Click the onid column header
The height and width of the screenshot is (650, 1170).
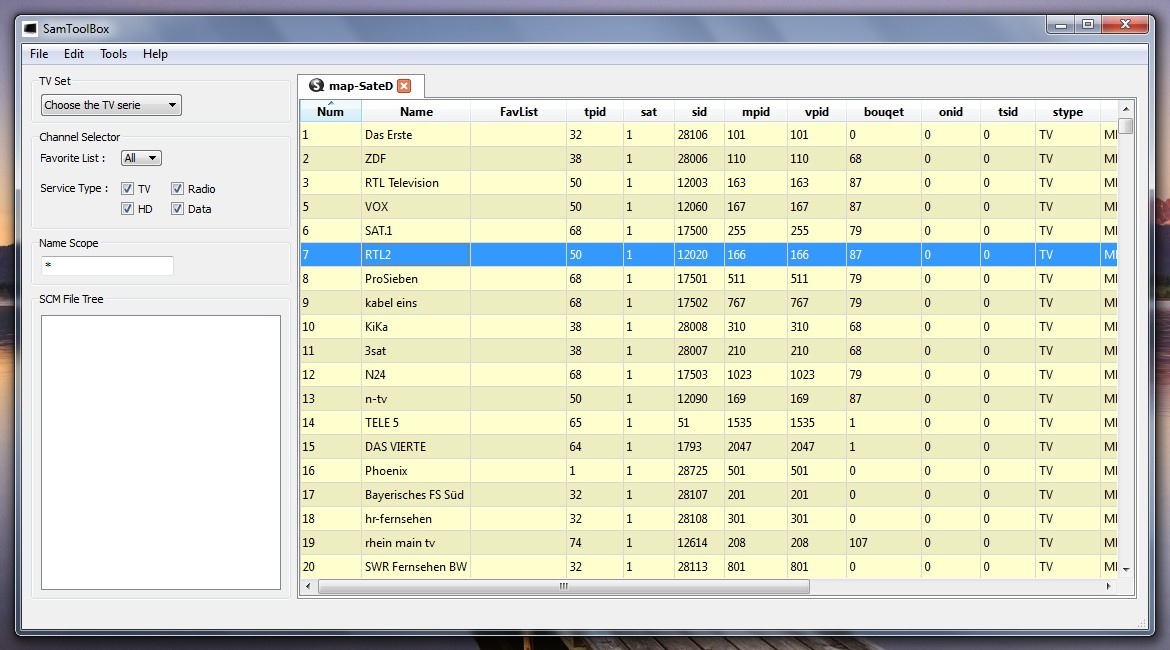point(951,111)
